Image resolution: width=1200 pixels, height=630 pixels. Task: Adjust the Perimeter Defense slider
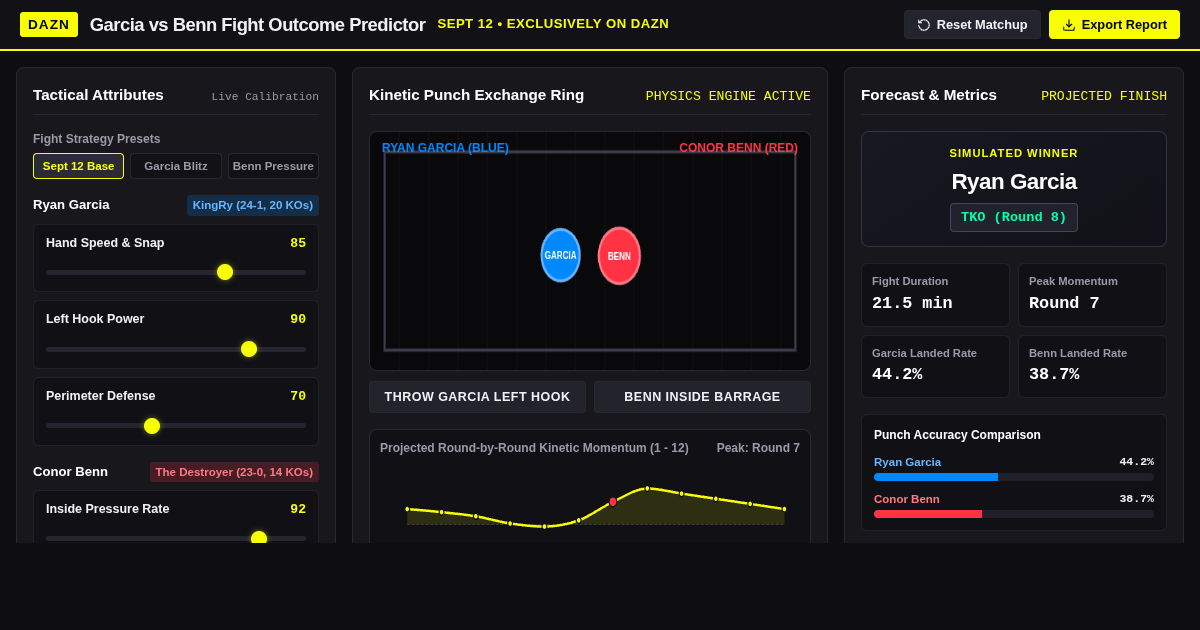click(x=176, y=426)
